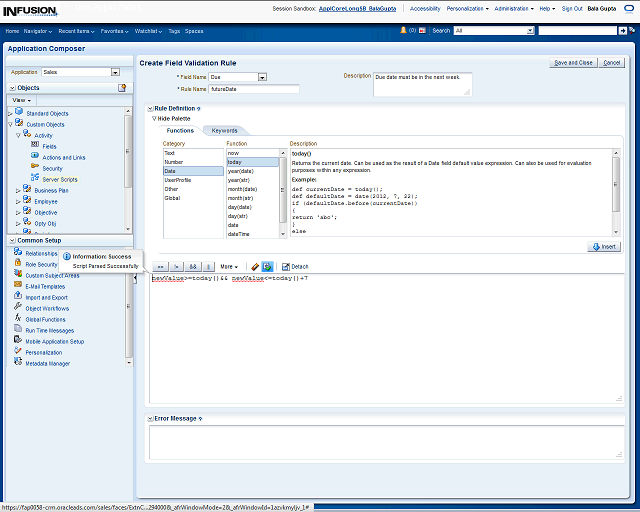The width and height of the screenshot is (640, 512).
Task: Open Metadata Manager from Common Setup
Action: pos(47,363)
